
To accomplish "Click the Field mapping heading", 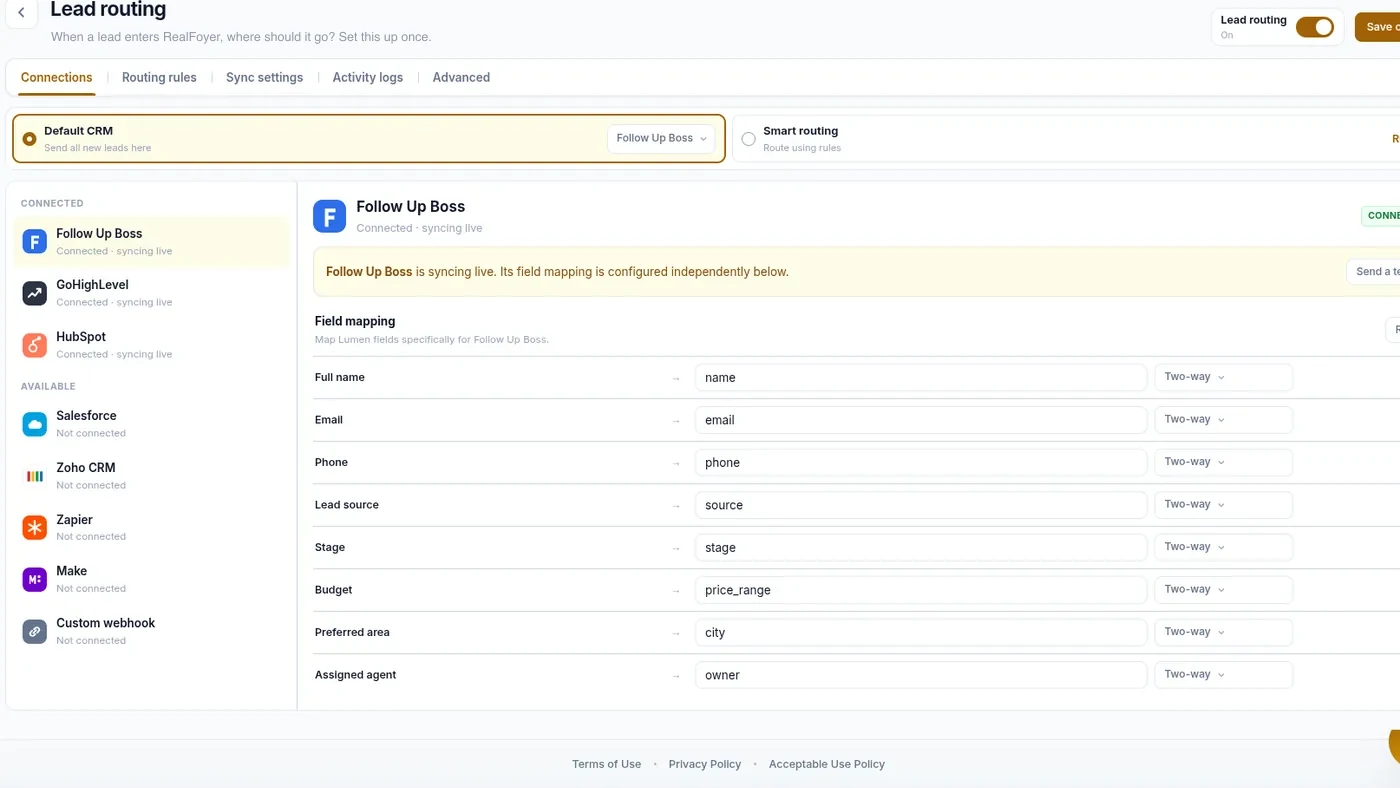I will [355, 321].
